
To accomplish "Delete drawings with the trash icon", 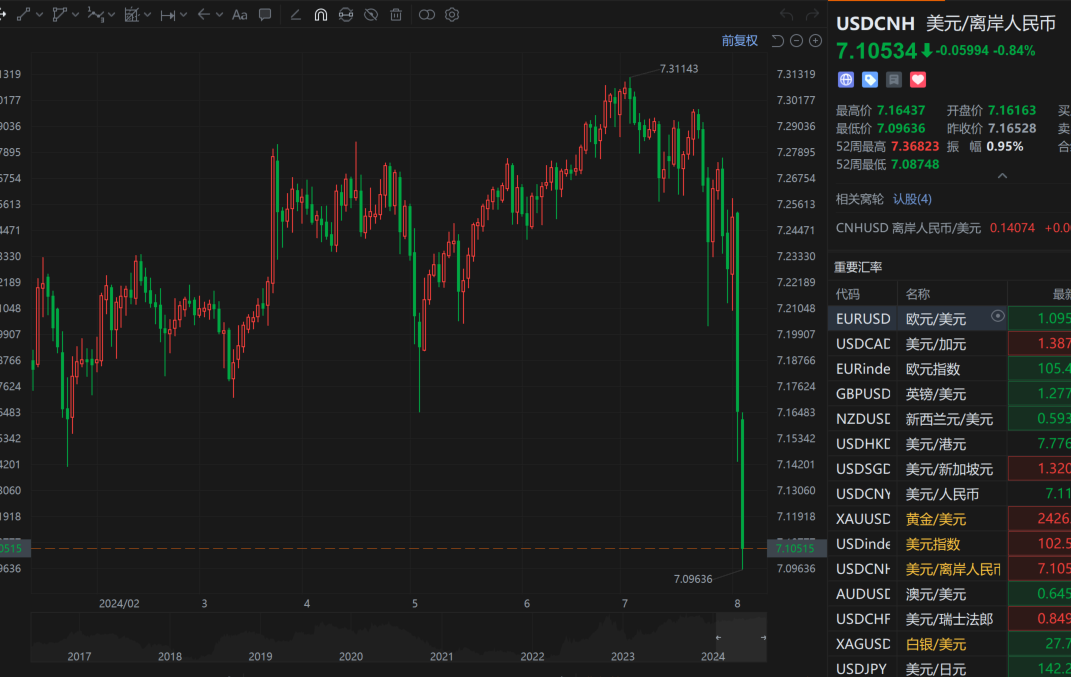I will point(396,15).
